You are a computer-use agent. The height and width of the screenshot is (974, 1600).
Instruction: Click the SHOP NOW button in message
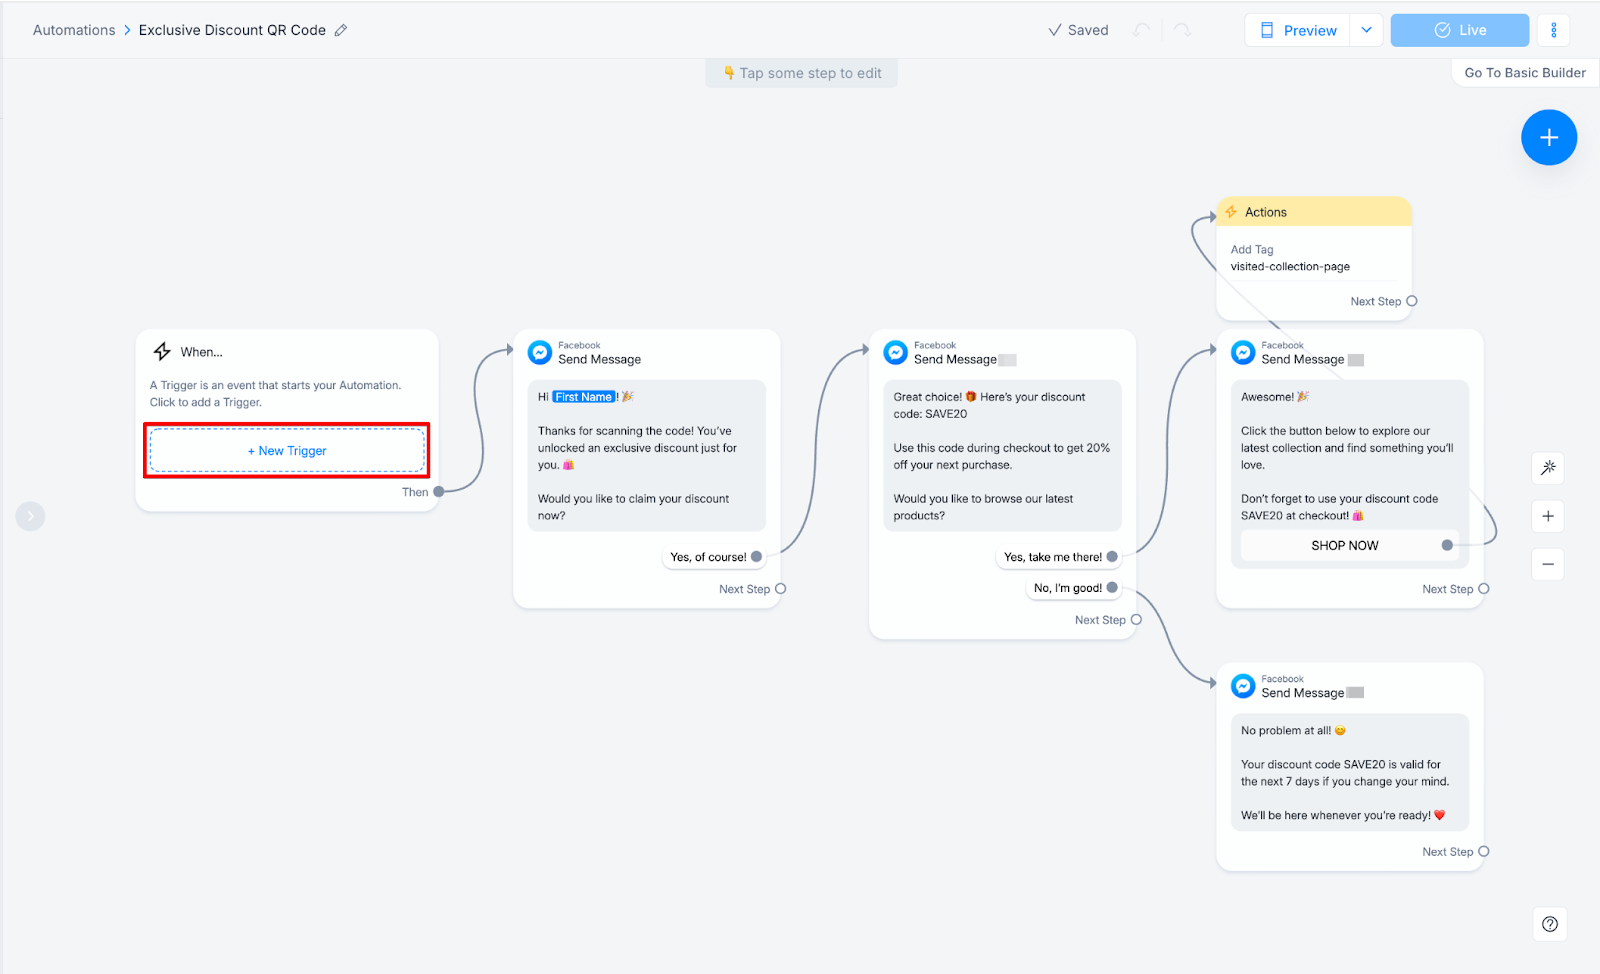click(x=1344, y=545)
